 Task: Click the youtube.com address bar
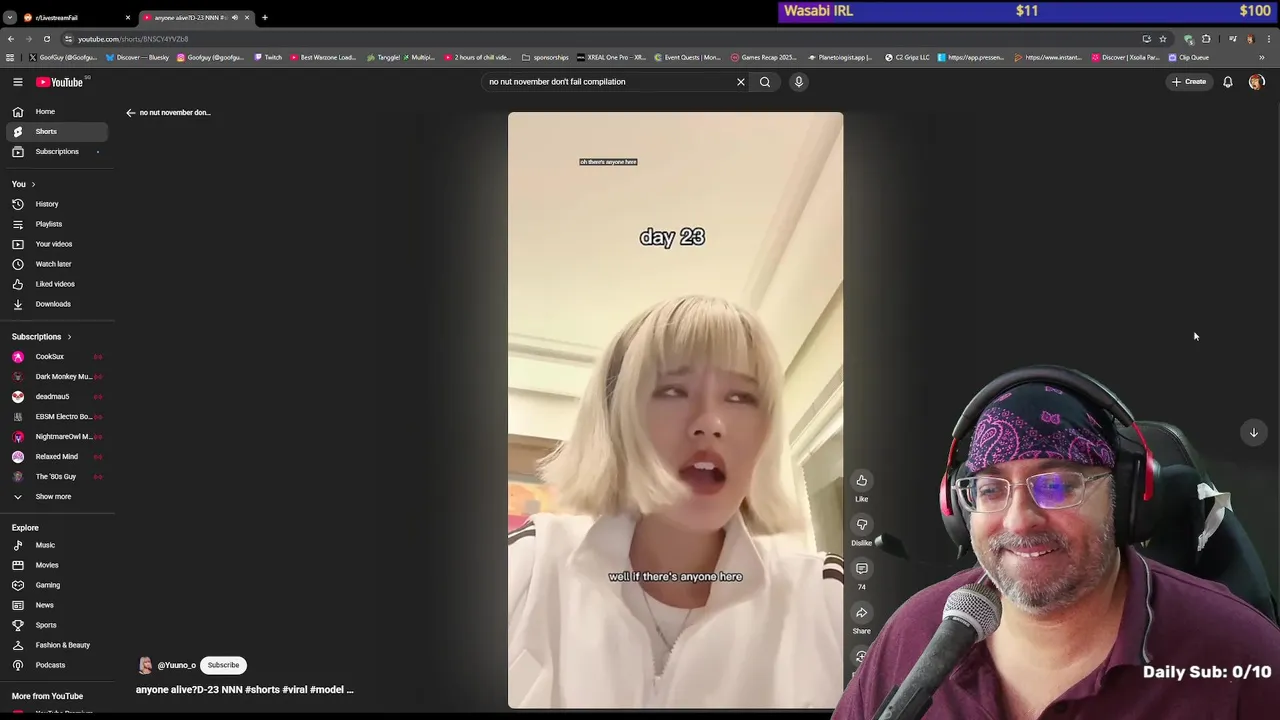(x=600, y=39)
